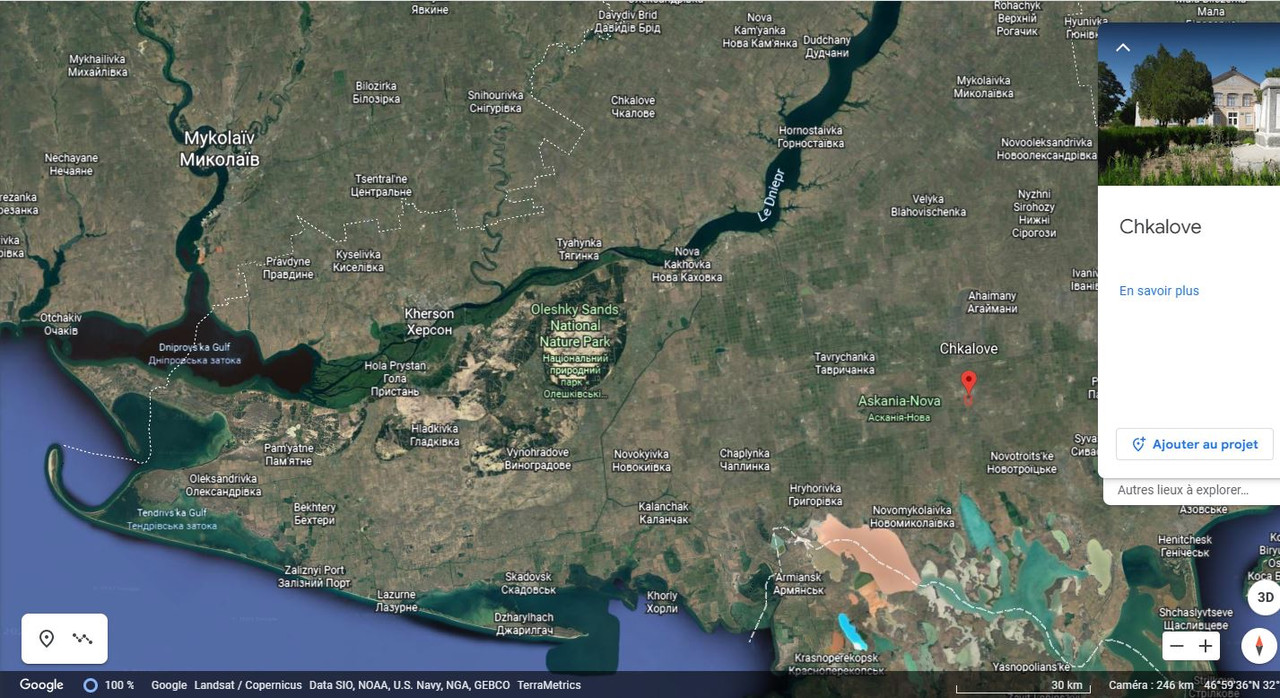Select the Lazurne label
Image resolution: width=1280 pixels, height=698 pixels.
coord(396,600)
